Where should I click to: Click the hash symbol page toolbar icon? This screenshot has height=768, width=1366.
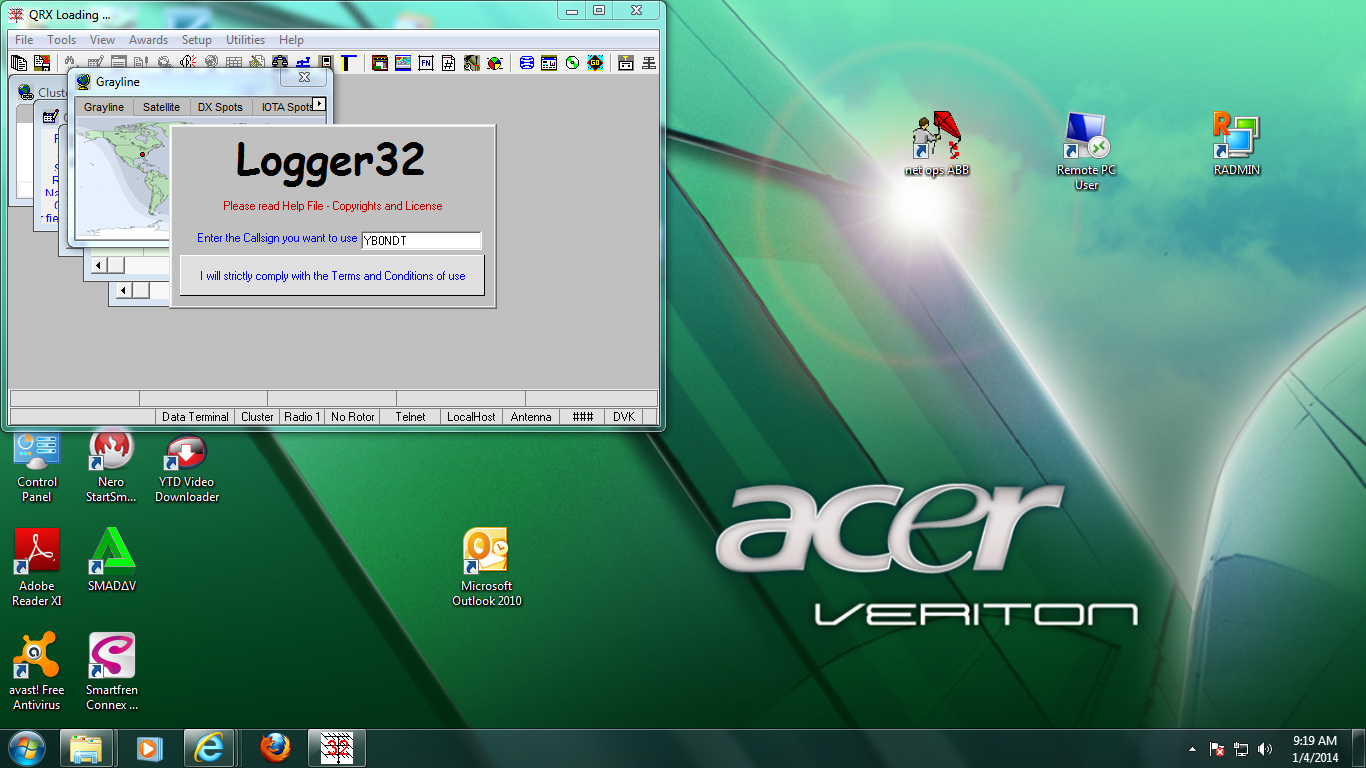pyautogui.click(x=448, y=63)
